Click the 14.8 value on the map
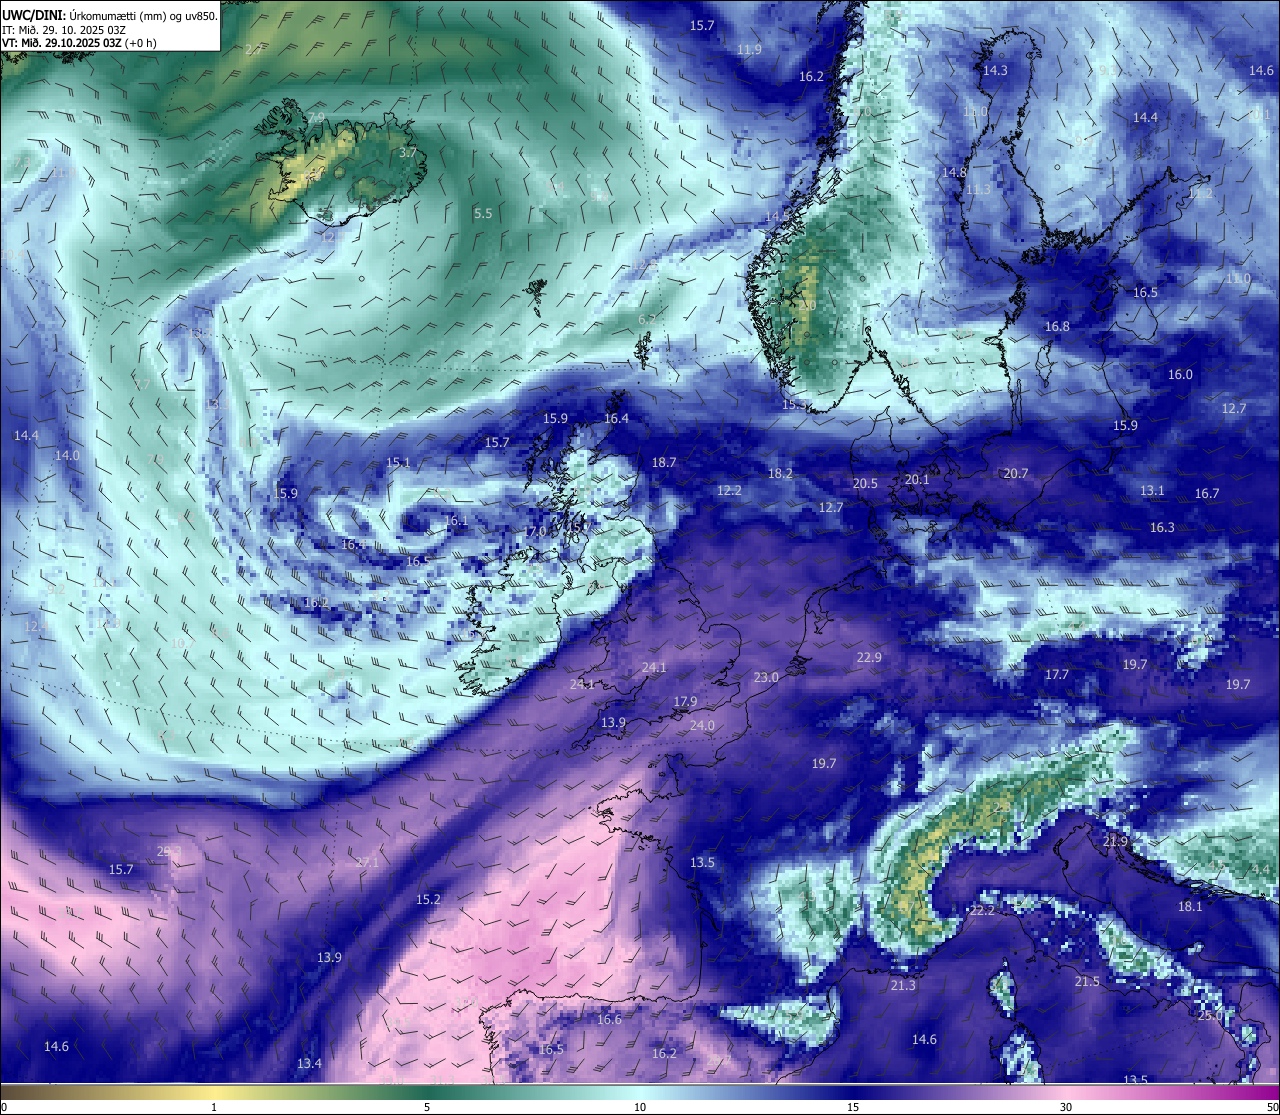Screen dimensions: 1280x1115 pos(955,172)
